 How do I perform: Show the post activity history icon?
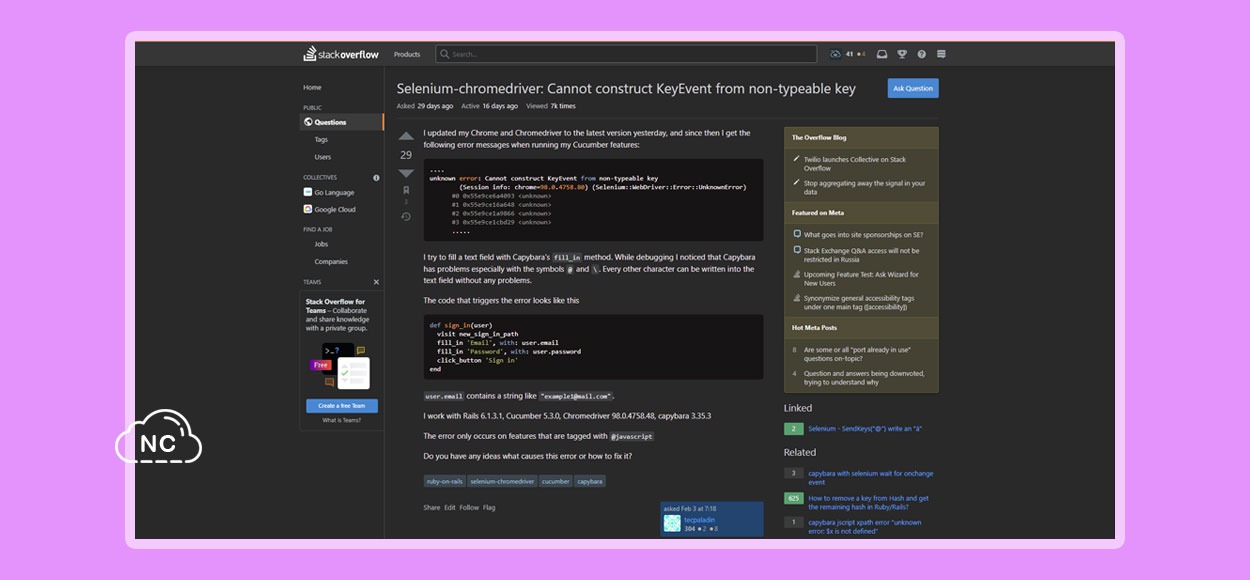pyautogui.click(x=406, y=216)
